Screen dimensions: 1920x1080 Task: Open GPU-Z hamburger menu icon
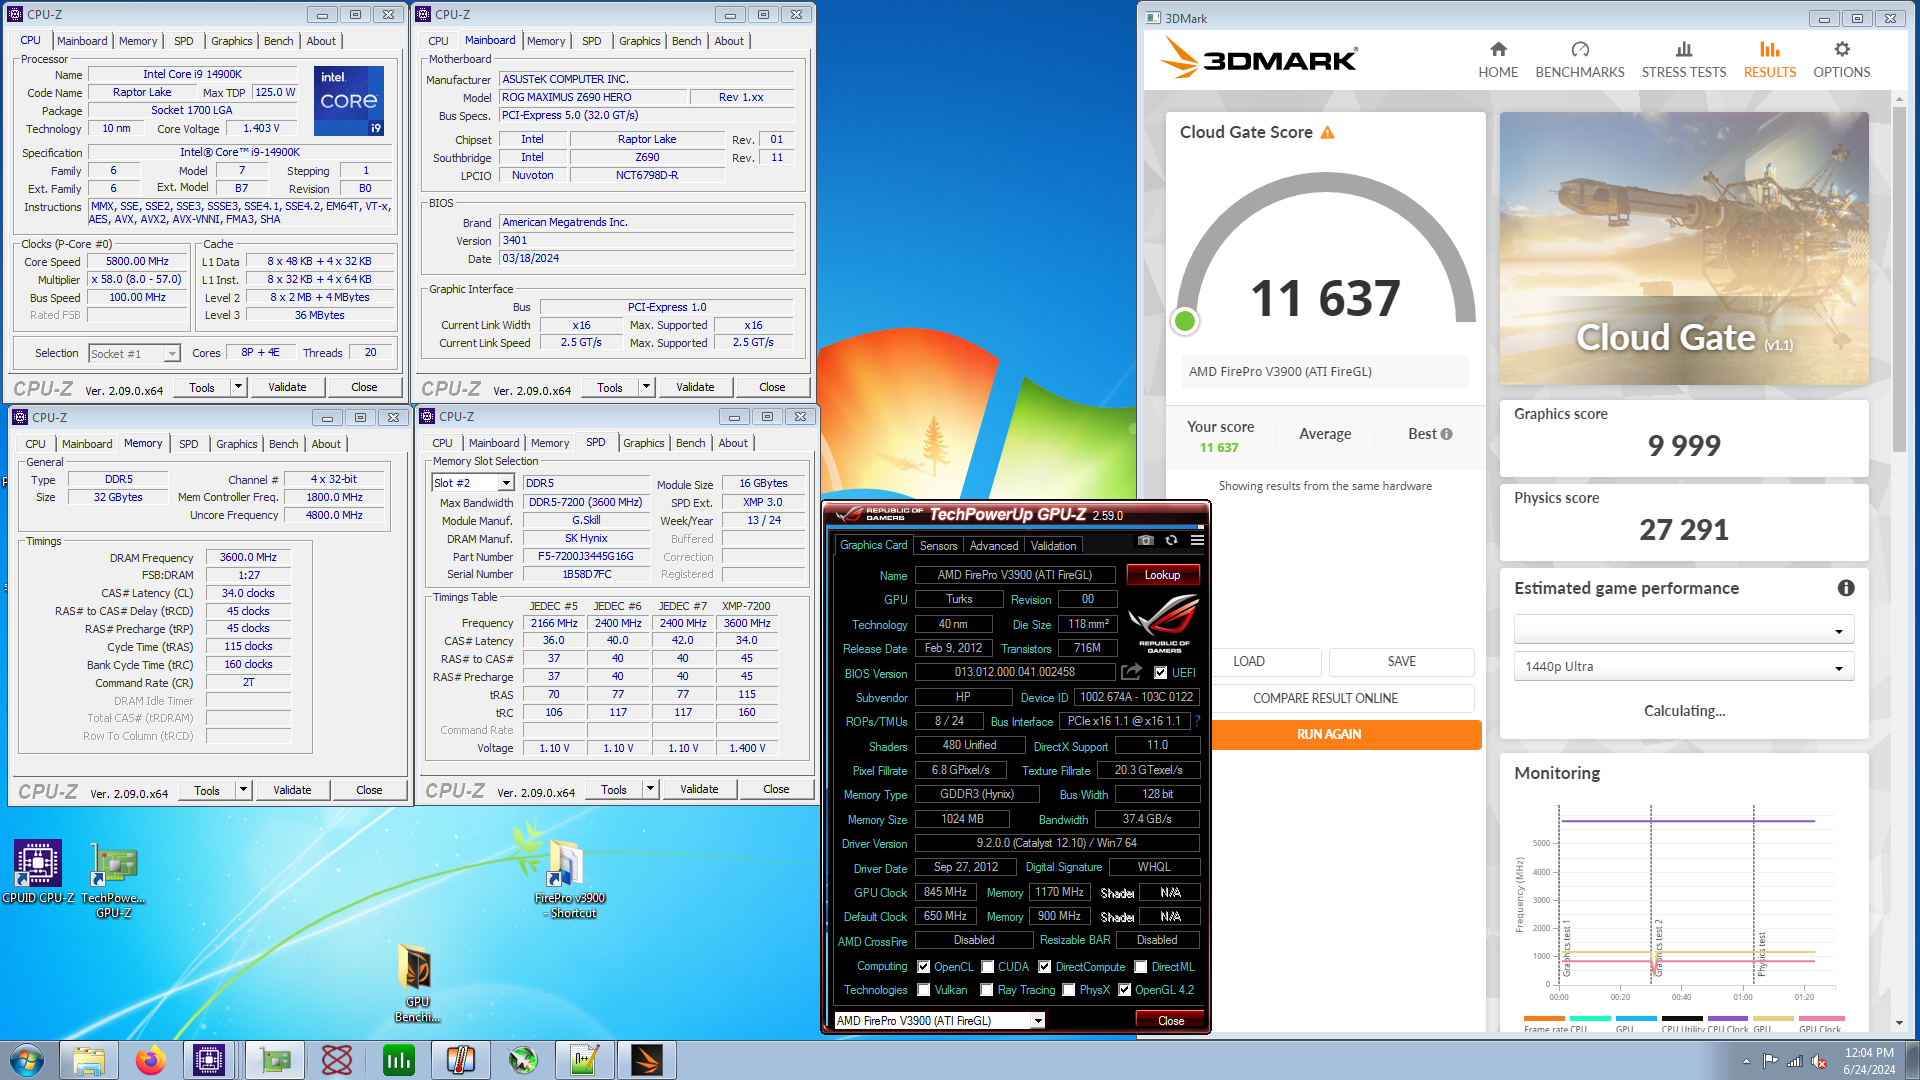[1197, 540]
